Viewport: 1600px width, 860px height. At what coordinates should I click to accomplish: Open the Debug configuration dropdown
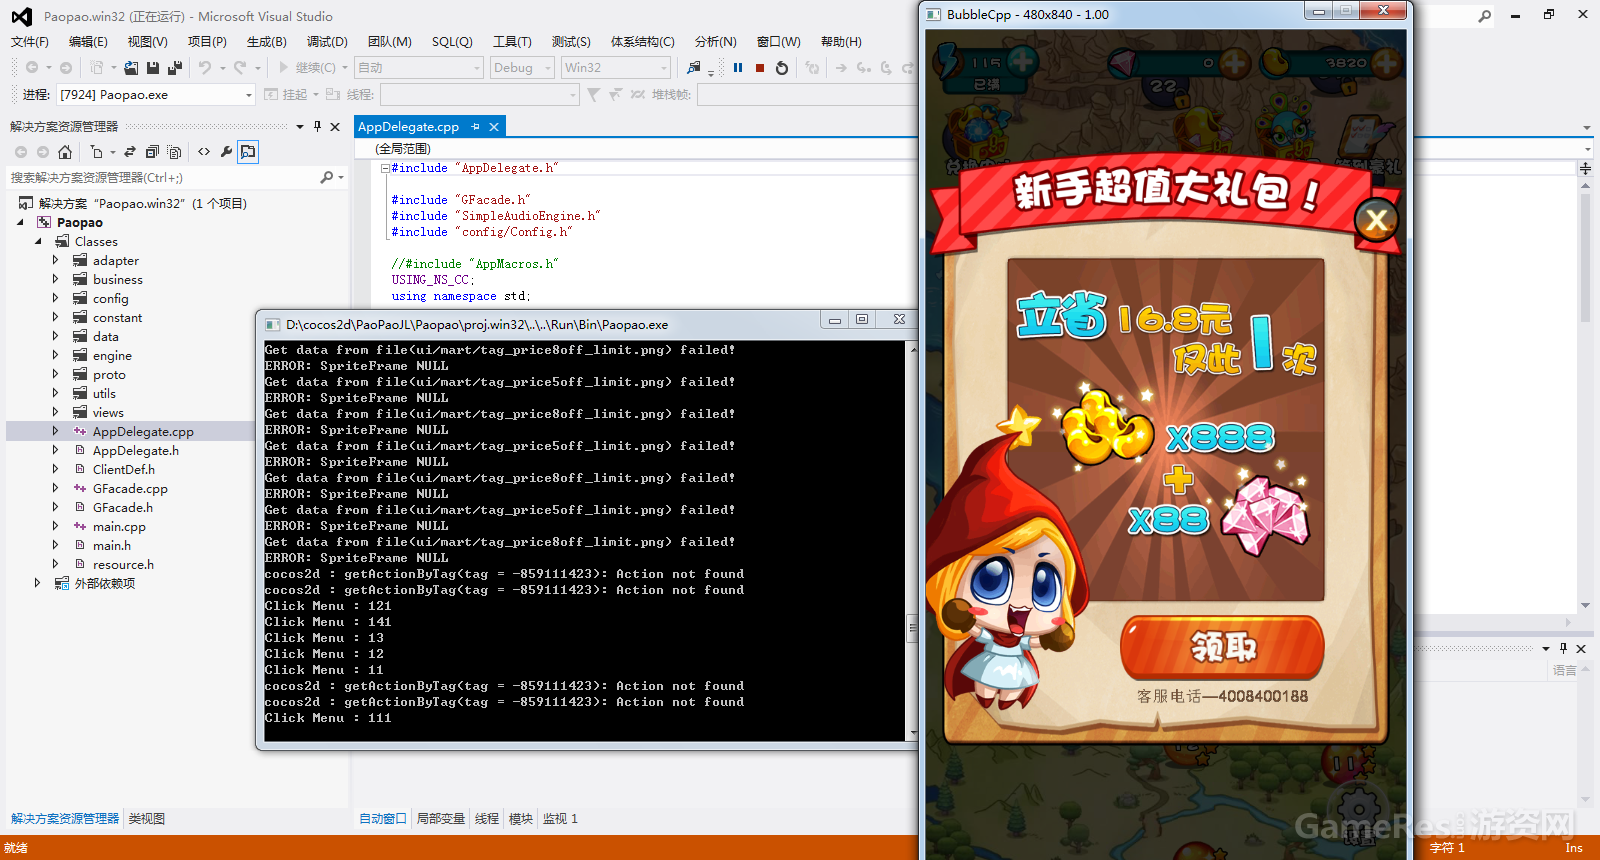(522, 68)
